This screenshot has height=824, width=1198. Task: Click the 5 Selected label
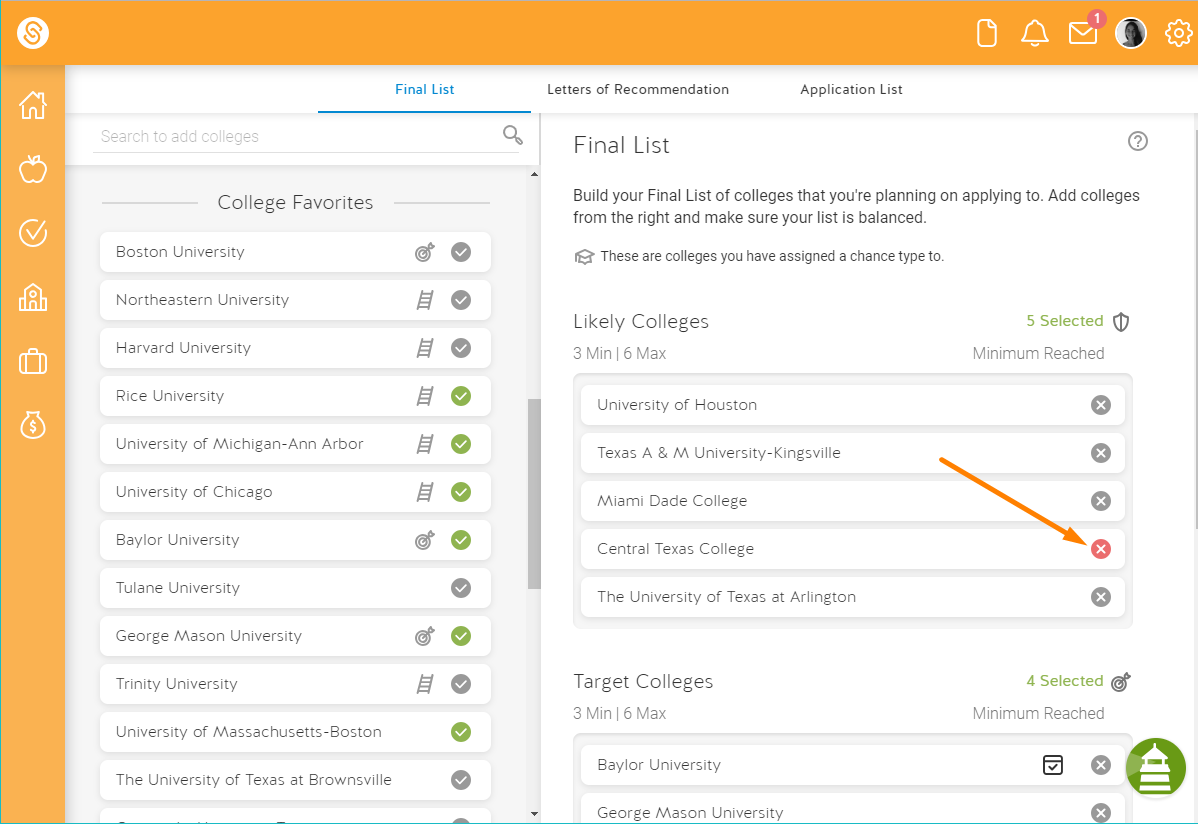click(1064, 321)
